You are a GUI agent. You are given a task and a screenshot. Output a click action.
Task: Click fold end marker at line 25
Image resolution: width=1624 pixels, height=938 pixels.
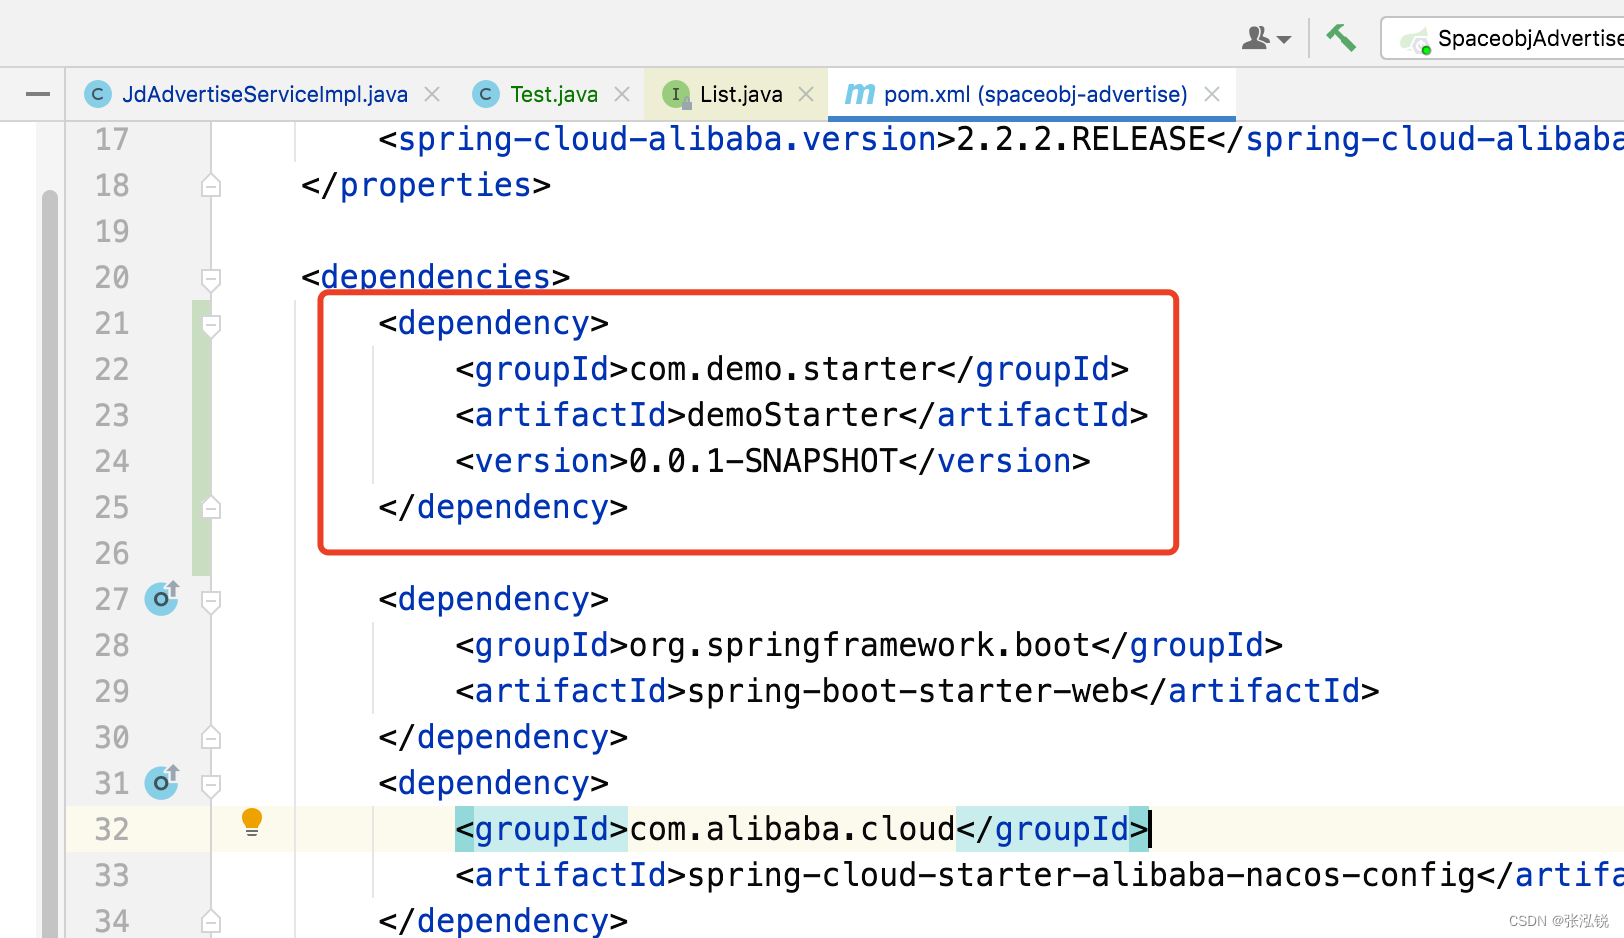(211, 507)
